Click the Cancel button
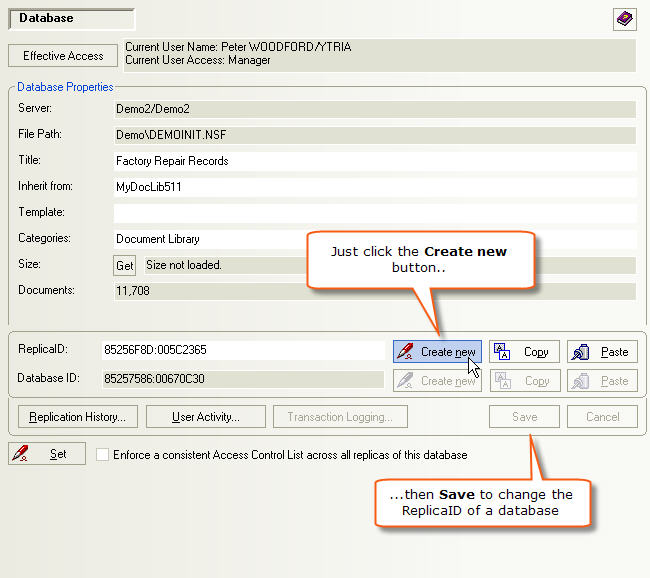The width and height of the screenshot is (650, 578). (602, 417)
